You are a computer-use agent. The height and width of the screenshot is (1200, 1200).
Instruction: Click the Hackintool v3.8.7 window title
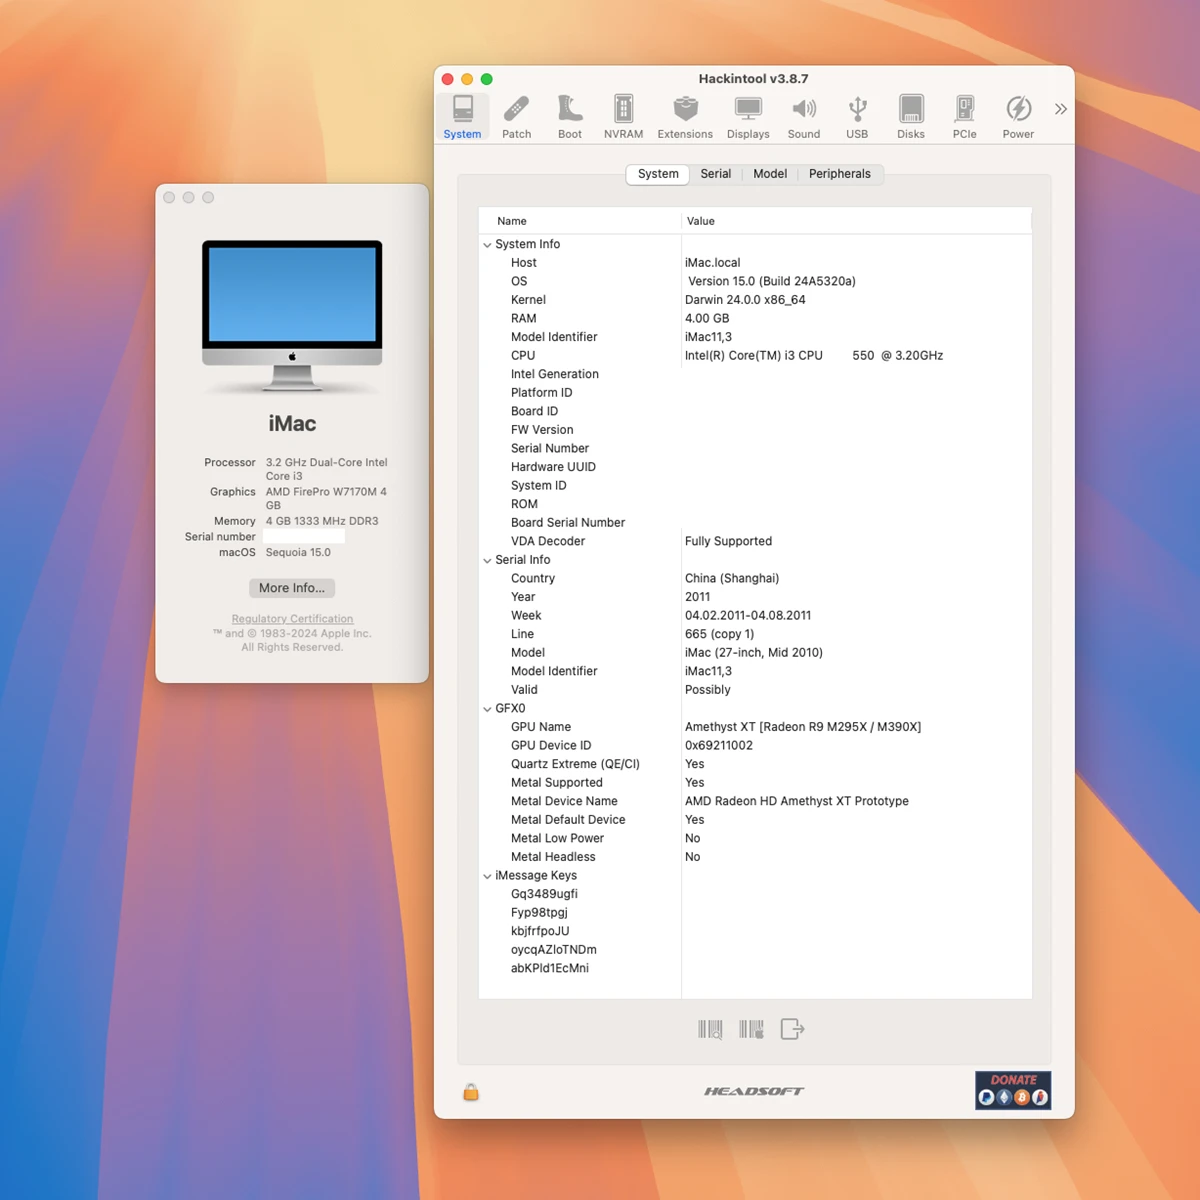[x=753, y=79]
